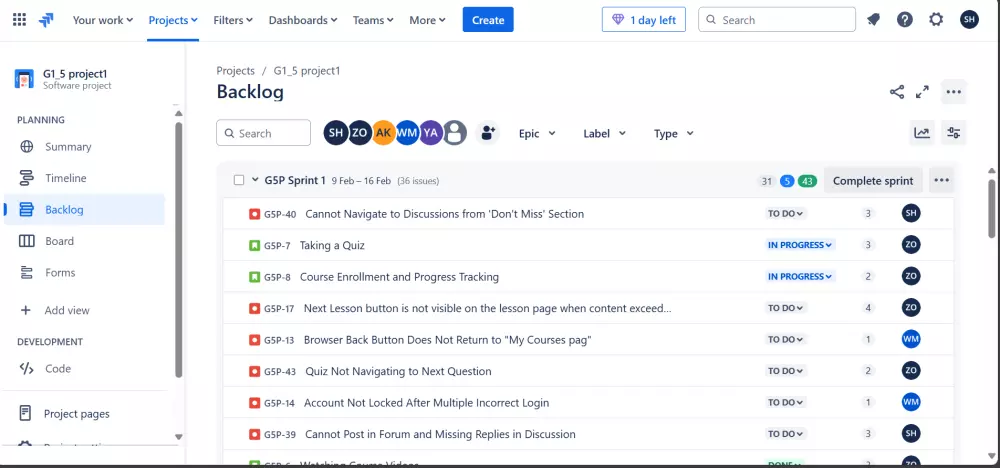1000x468 pixels.
Task: Open the sprint more actions ellipsis
Action: (x=941, y=180)
